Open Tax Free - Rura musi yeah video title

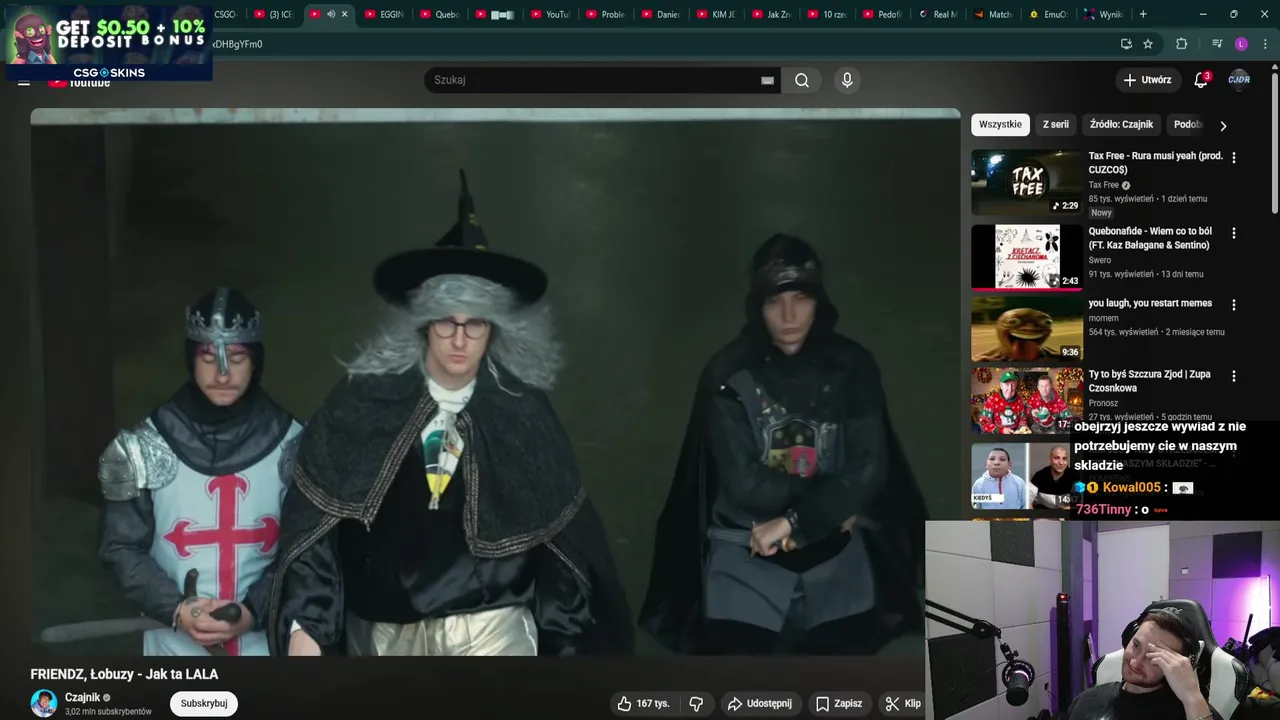click(x=1155, y=163)
